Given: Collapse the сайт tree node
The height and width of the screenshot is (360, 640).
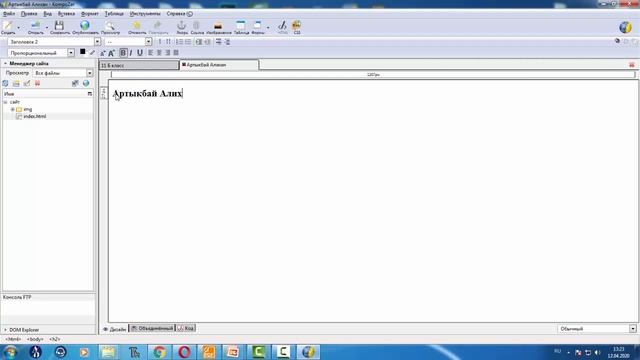Looking at the screenshot, I should tap(5, 102).
